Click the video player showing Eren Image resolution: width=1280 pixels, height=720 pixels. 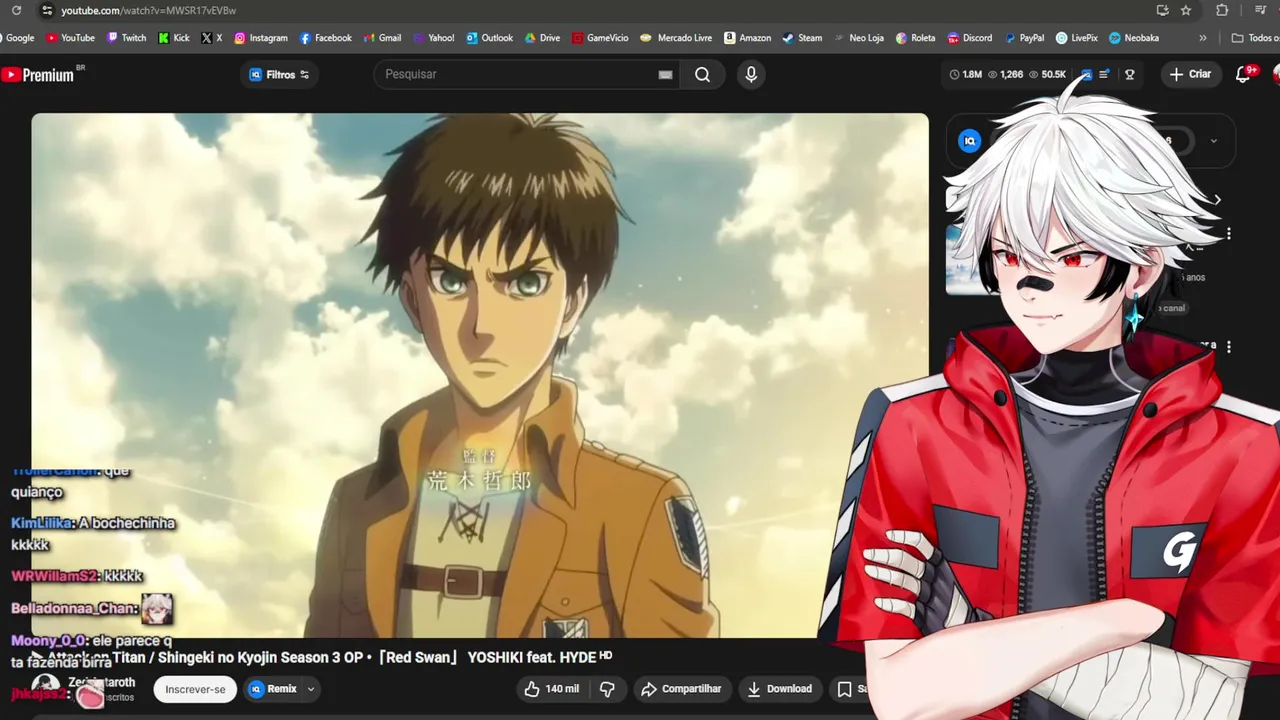click(480, 375)
